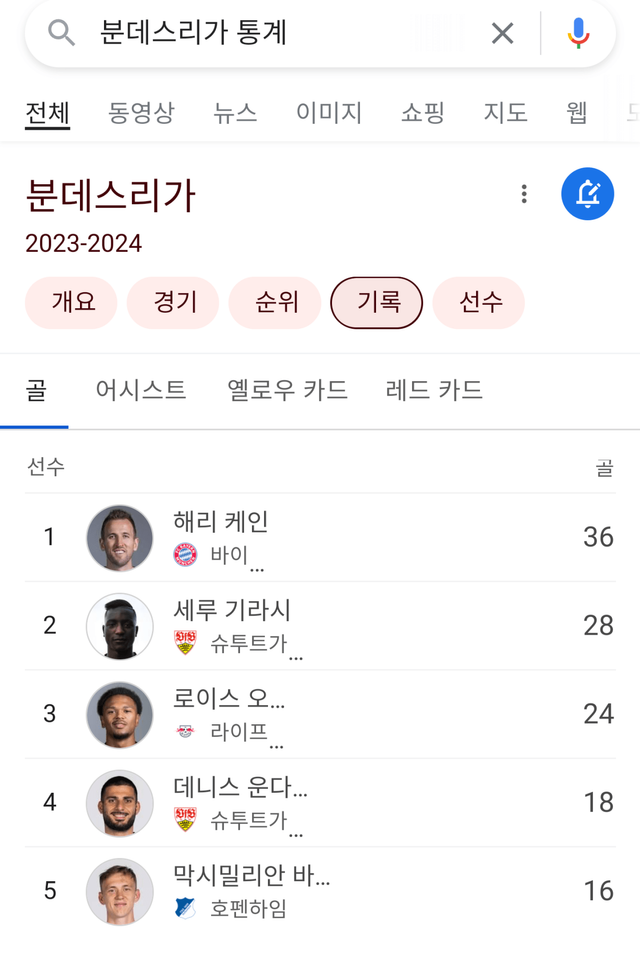Screen dimensions: 640x953
Task: Clear the search query with X
Action: [x=502, y=34]
